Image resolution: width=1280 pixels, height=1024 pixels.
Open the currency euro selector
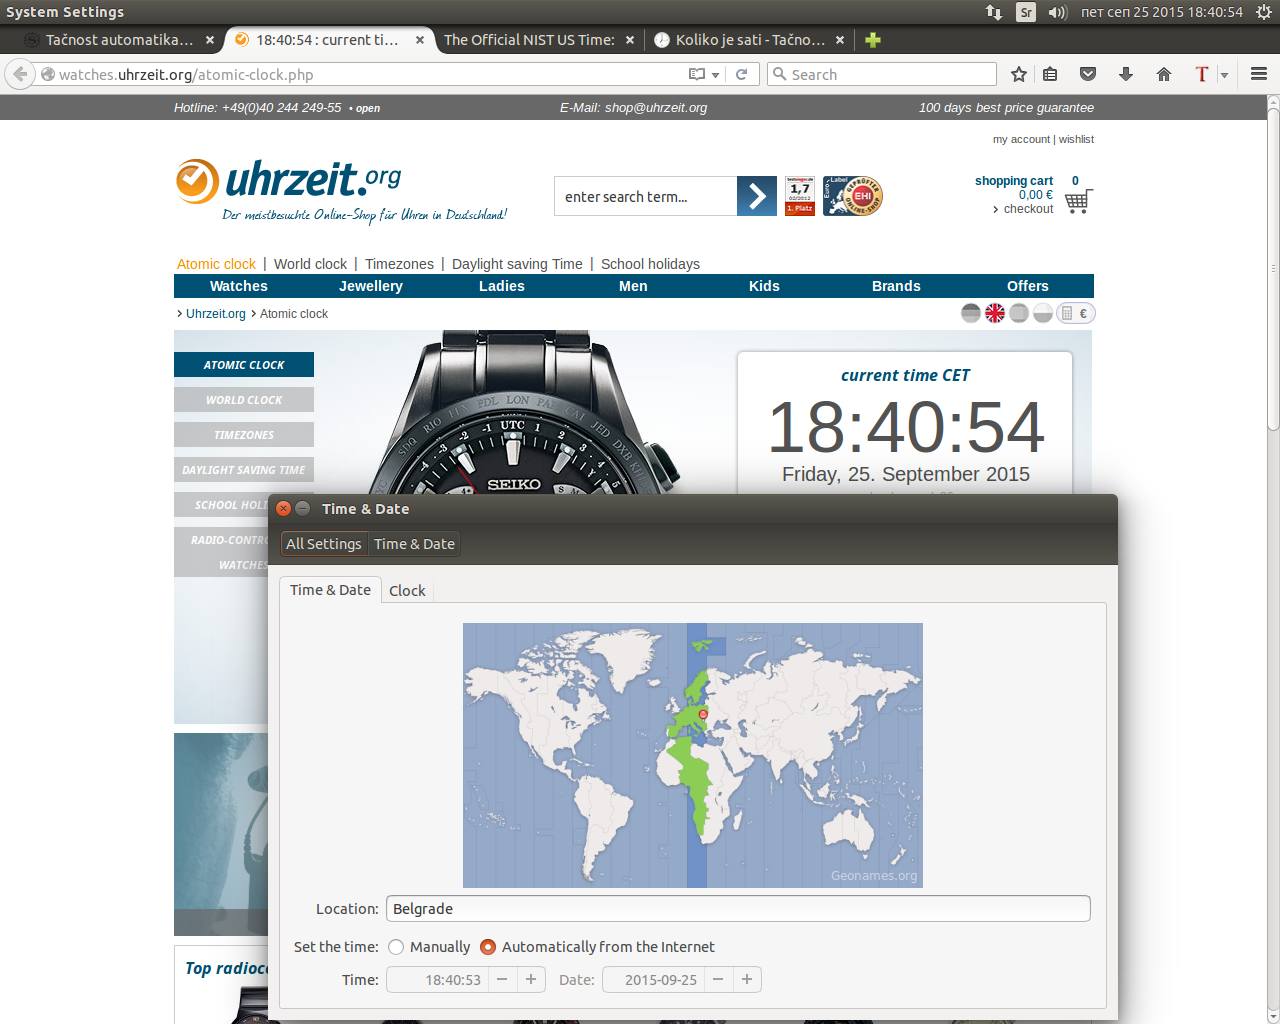(1076, 313)
